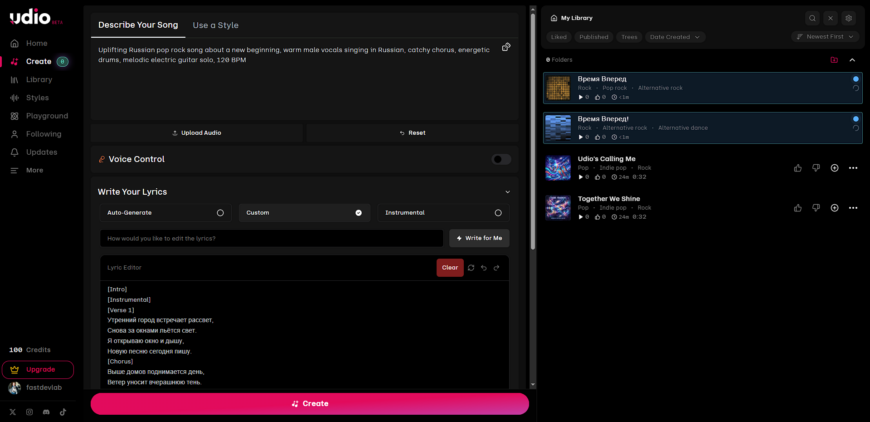Regenerate lyrics in Lyric Editor
The height and width of the screenshot is (422, 870).
(x=471, y=268)
